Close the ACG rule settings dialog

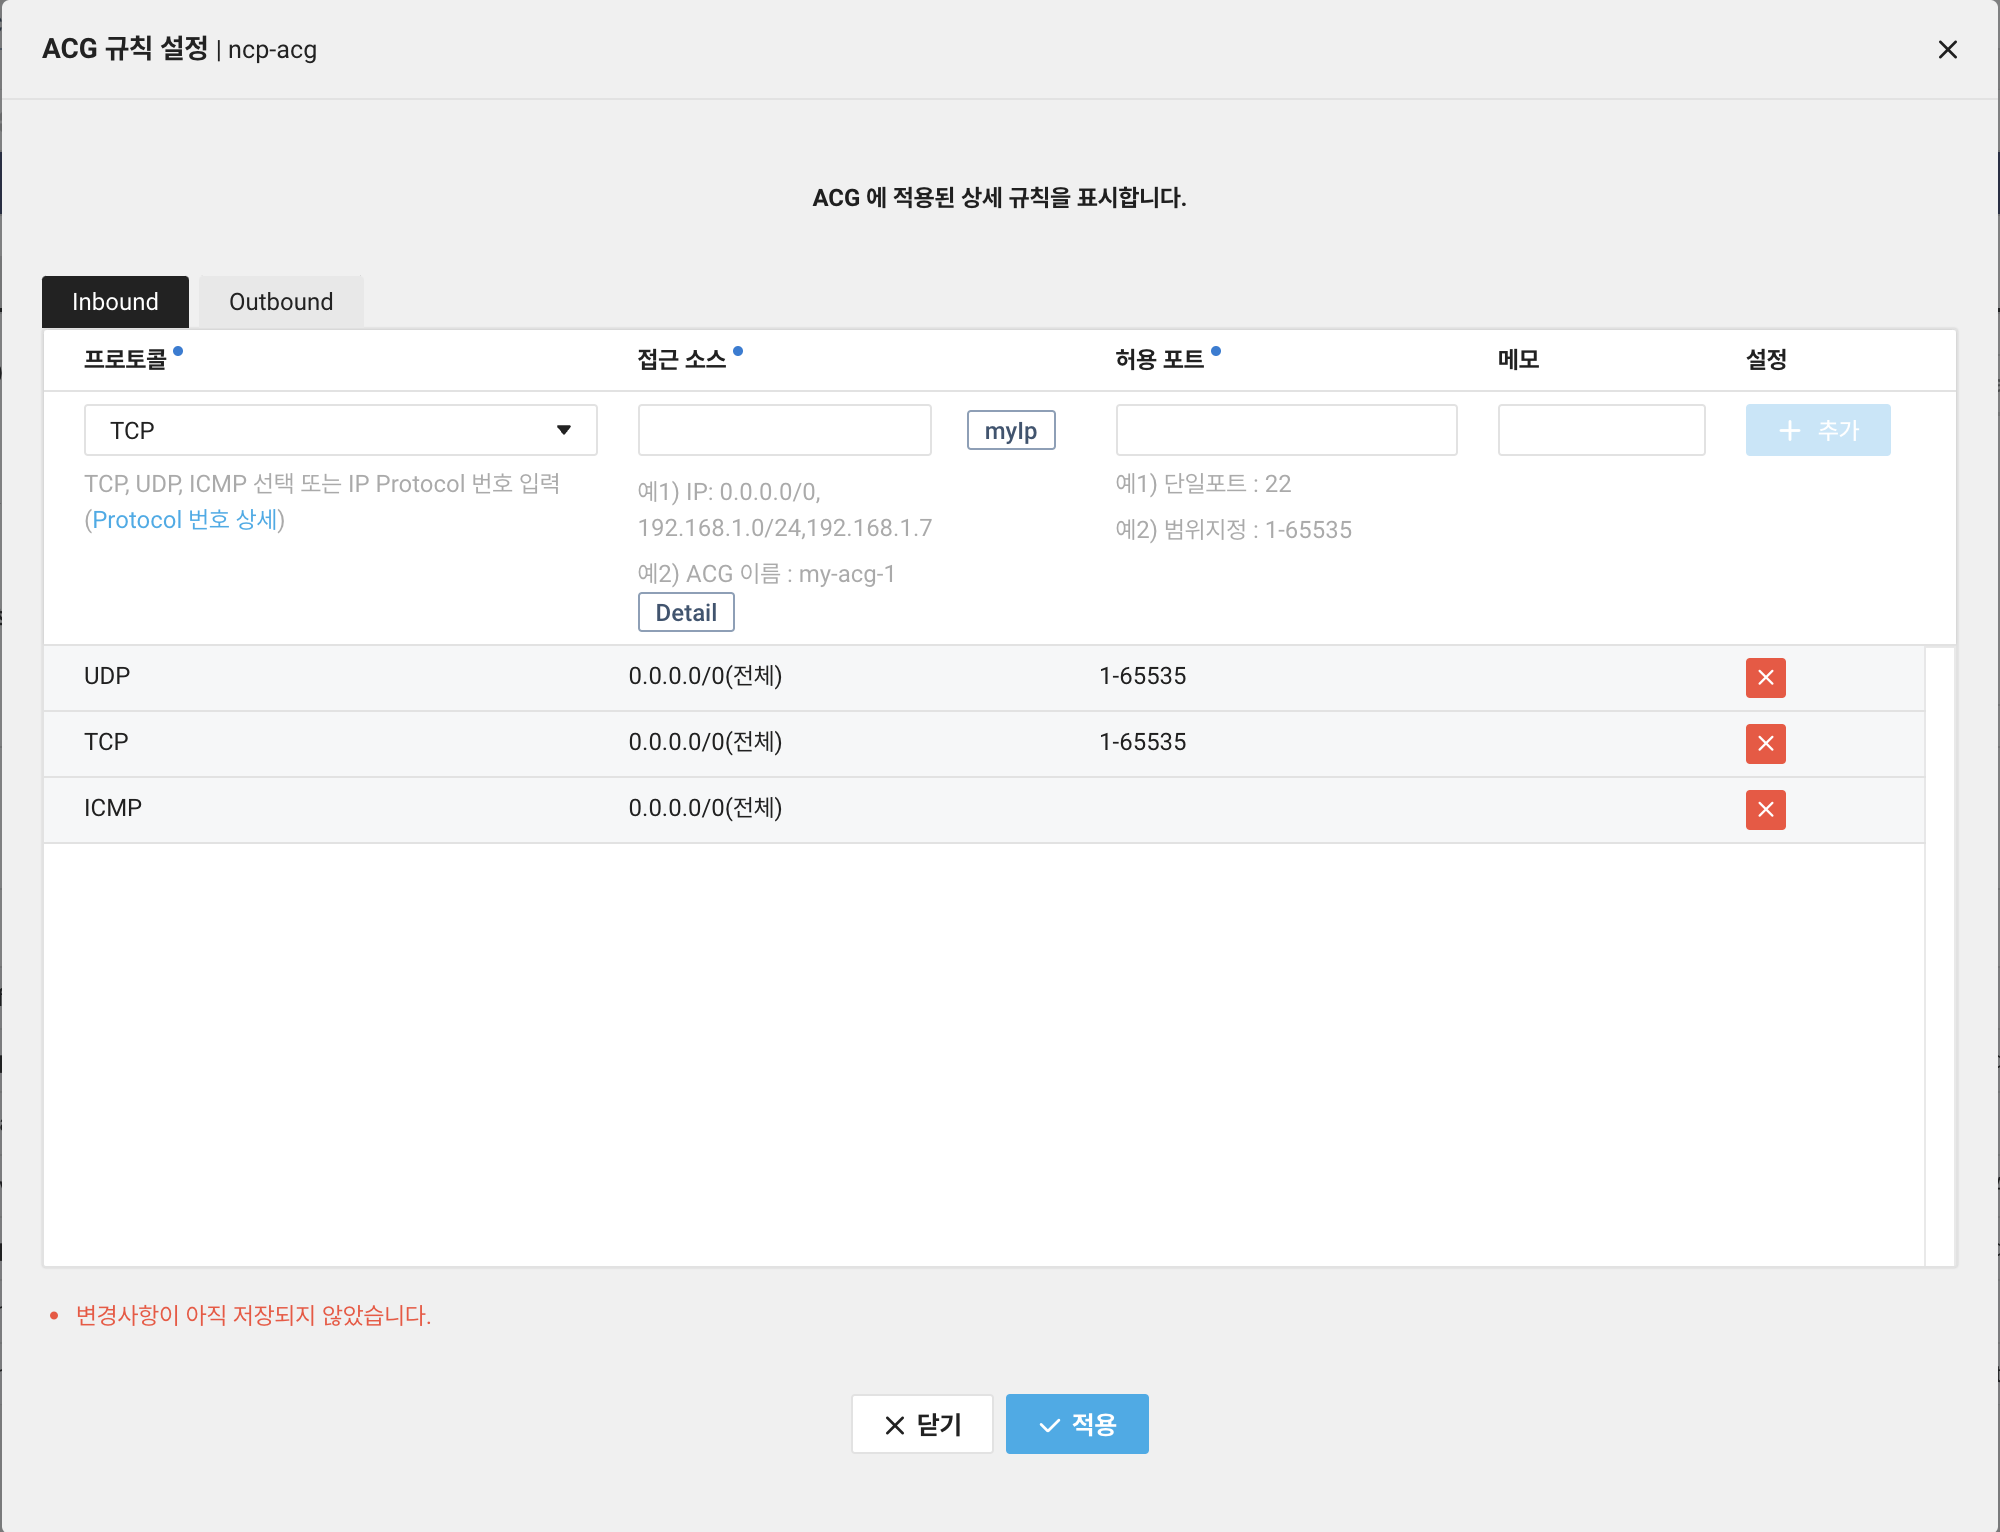(x=1947, y=50)
